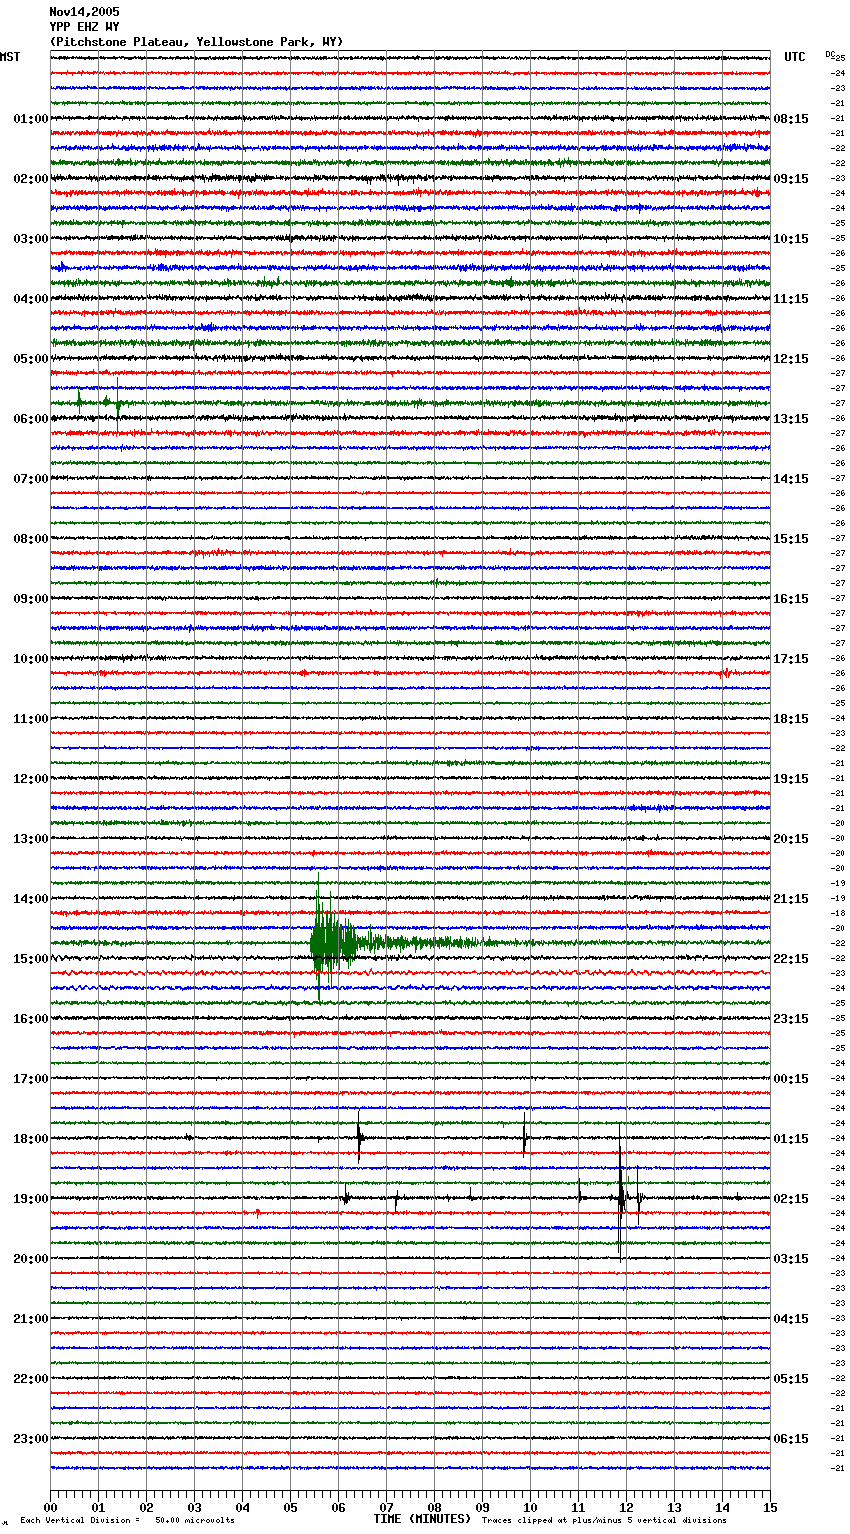Click the 09:15 UTC time label
Viewport: 850px width, 1534px height.
tap(791, 179)
